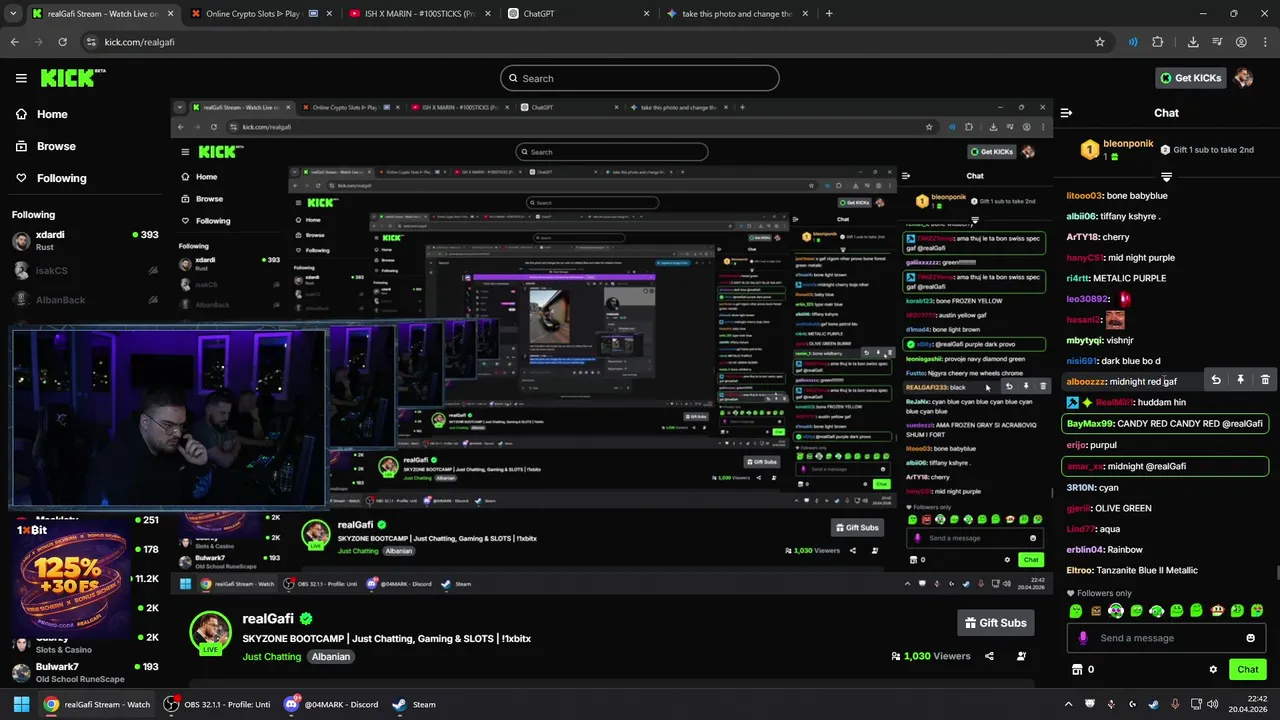Open the Kick hamburger sidebar menu
This screenshot has height=720, width=1280.
coord(21,78)
